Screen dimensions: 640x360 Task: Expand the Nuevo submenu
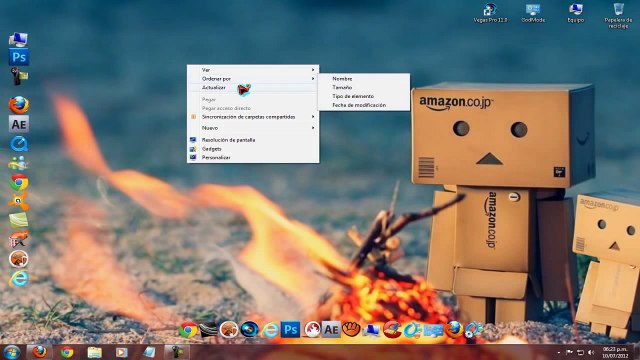click(x=253, y=128)
